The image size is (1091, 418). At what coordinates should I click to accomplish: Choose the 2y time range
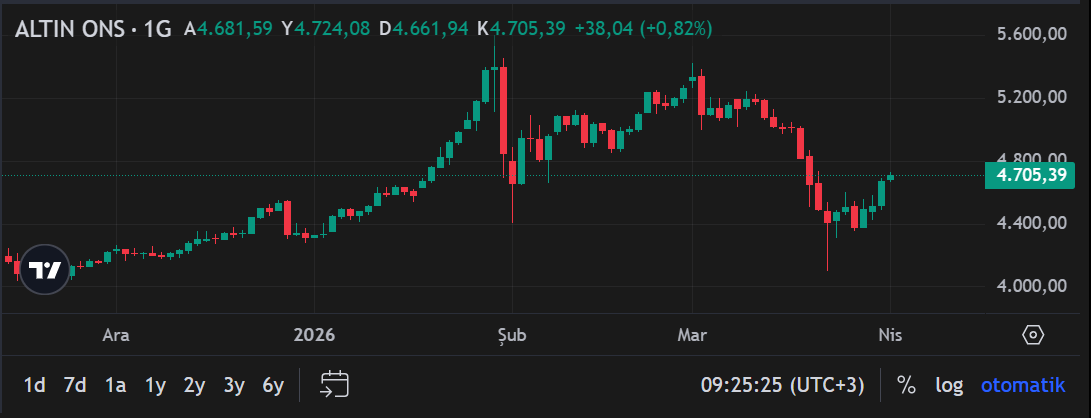click(x=194, y=385)
